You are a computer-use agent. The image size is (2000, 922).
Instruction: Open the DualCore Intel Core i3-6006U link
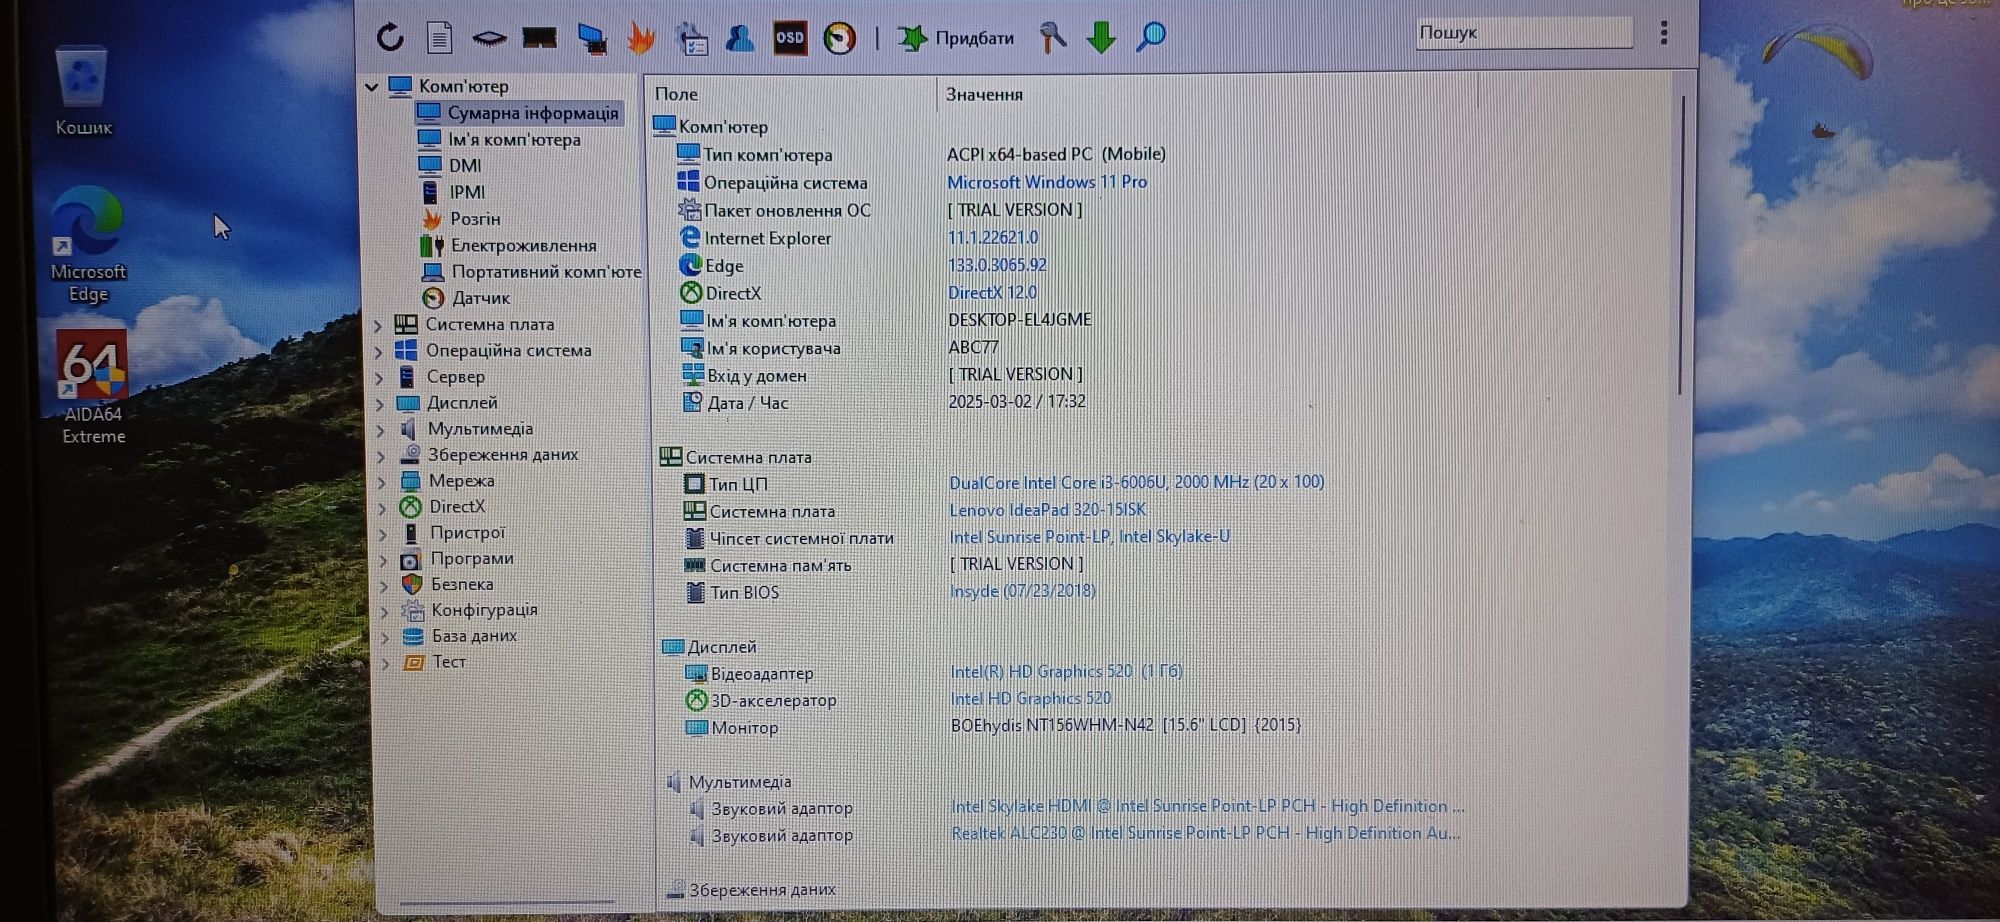coord(1136,482)
